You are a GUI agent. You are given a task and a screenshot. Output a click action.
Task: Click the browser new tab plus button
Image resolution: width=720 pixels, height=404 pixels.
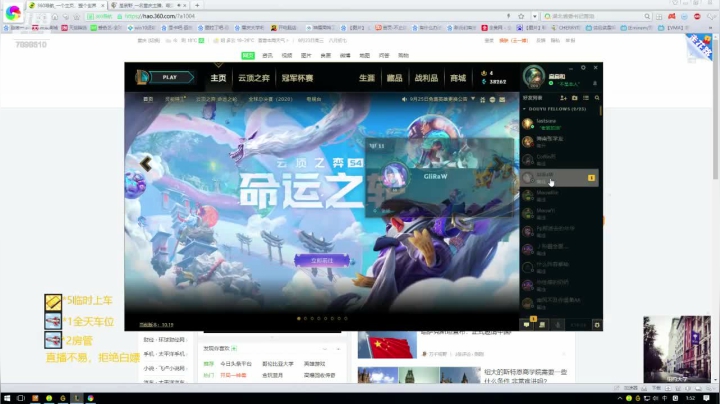[x=197, y=5]
